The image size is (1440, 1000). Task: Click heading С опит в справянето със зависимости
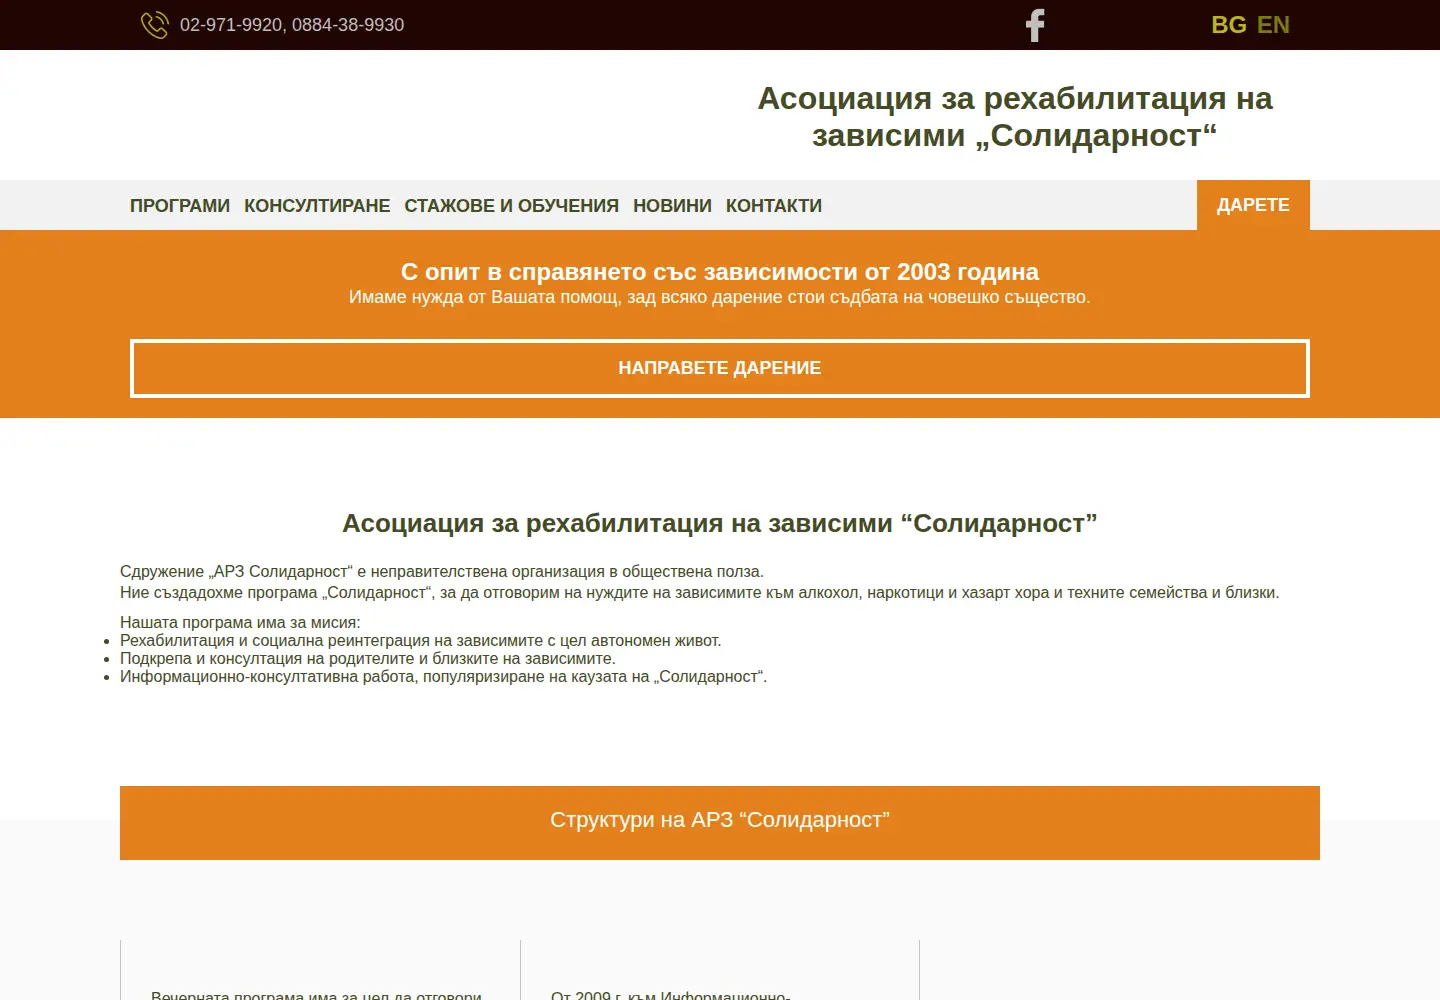pyautogui.click(x=720, y=272)
